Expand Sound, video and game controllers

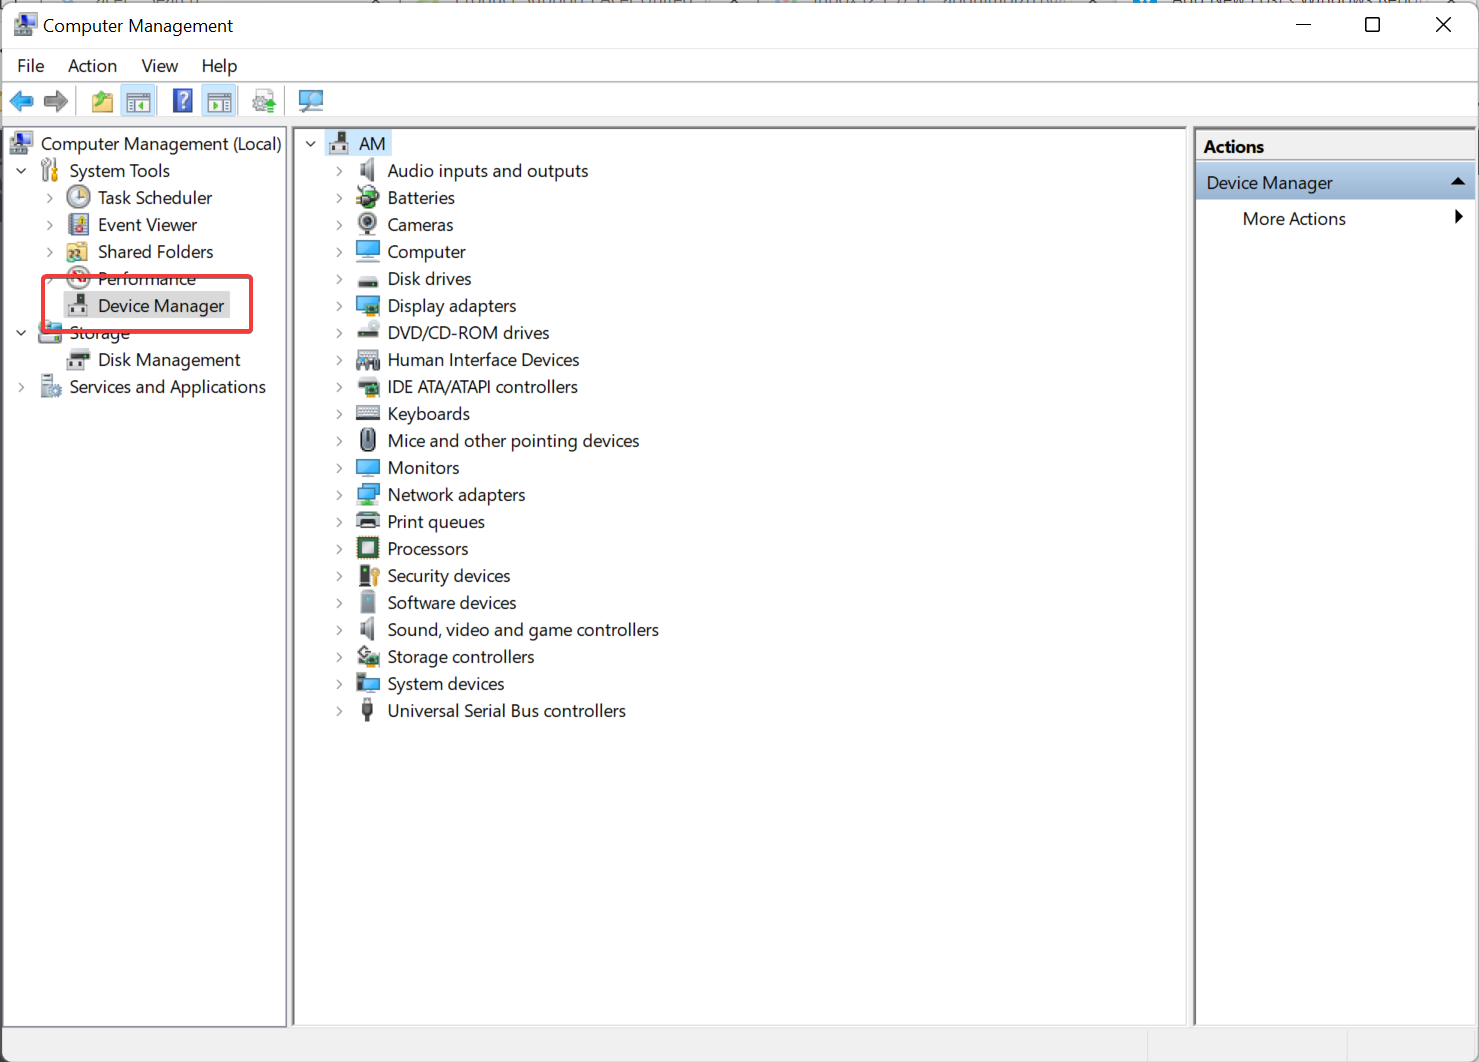point(339,630)
